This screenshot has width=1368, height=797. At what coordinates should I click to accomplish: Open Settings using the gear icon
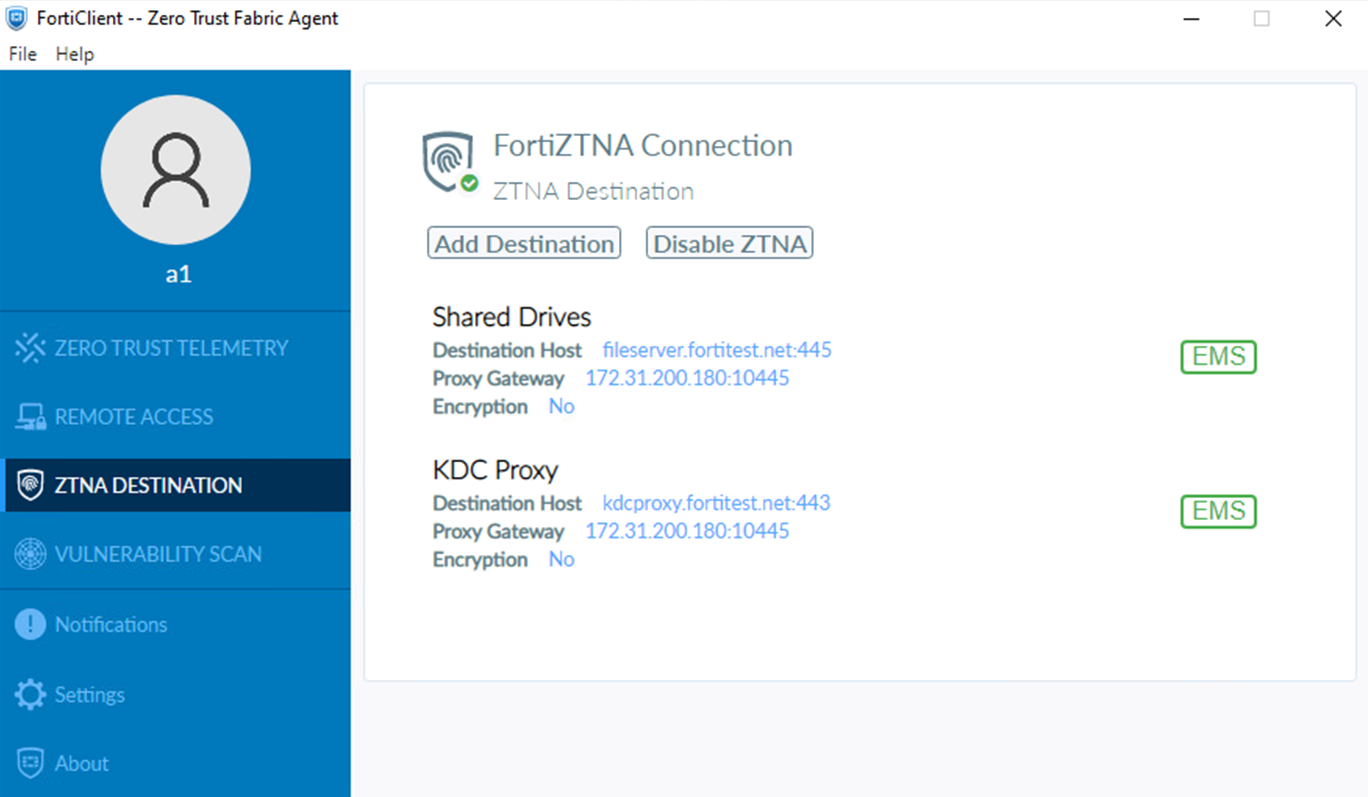[31, 694]
